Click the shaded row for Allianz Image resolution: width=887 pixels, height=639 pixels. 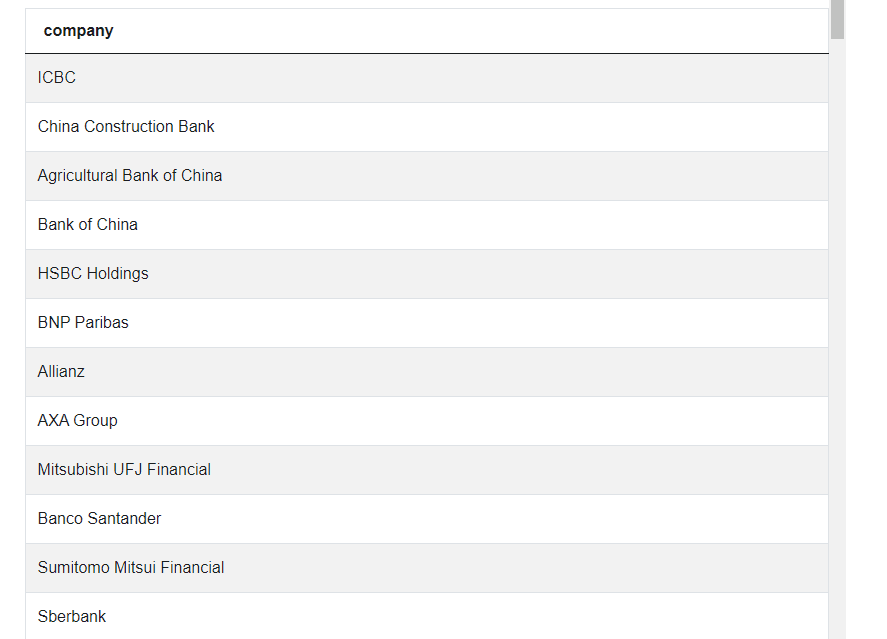click(400, 371)
